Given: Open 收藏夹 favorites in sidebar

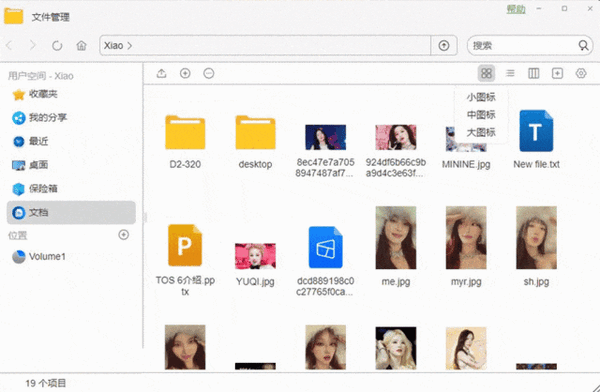Looking at the screenshot, I should click(x=71, y=94).
